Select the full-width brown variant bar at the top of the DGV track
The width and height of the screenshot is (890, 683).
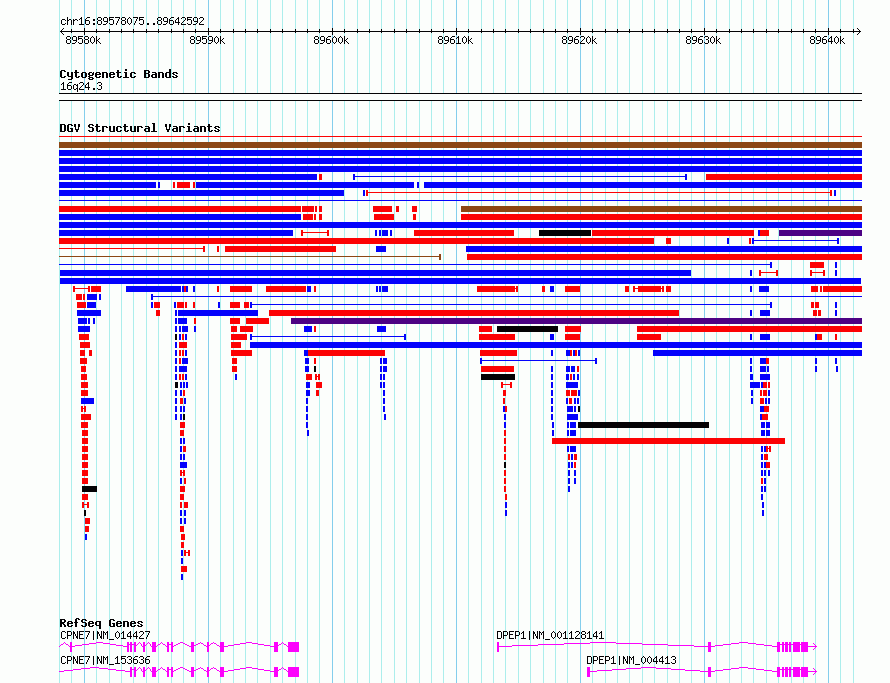460,145
